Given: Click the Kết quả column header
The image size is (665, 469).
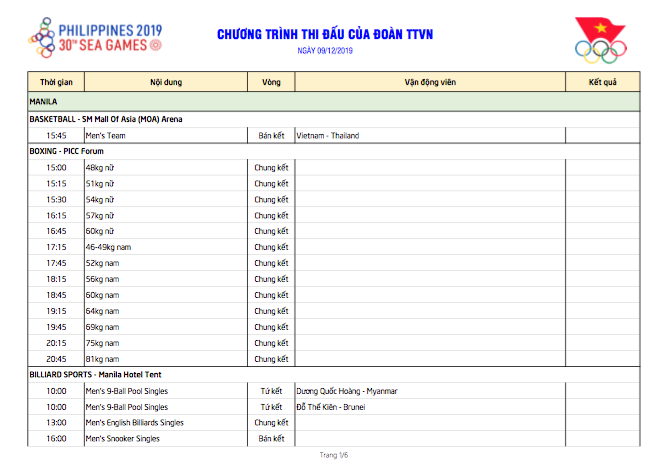Looking at the screenshot, I should [603, 82].
